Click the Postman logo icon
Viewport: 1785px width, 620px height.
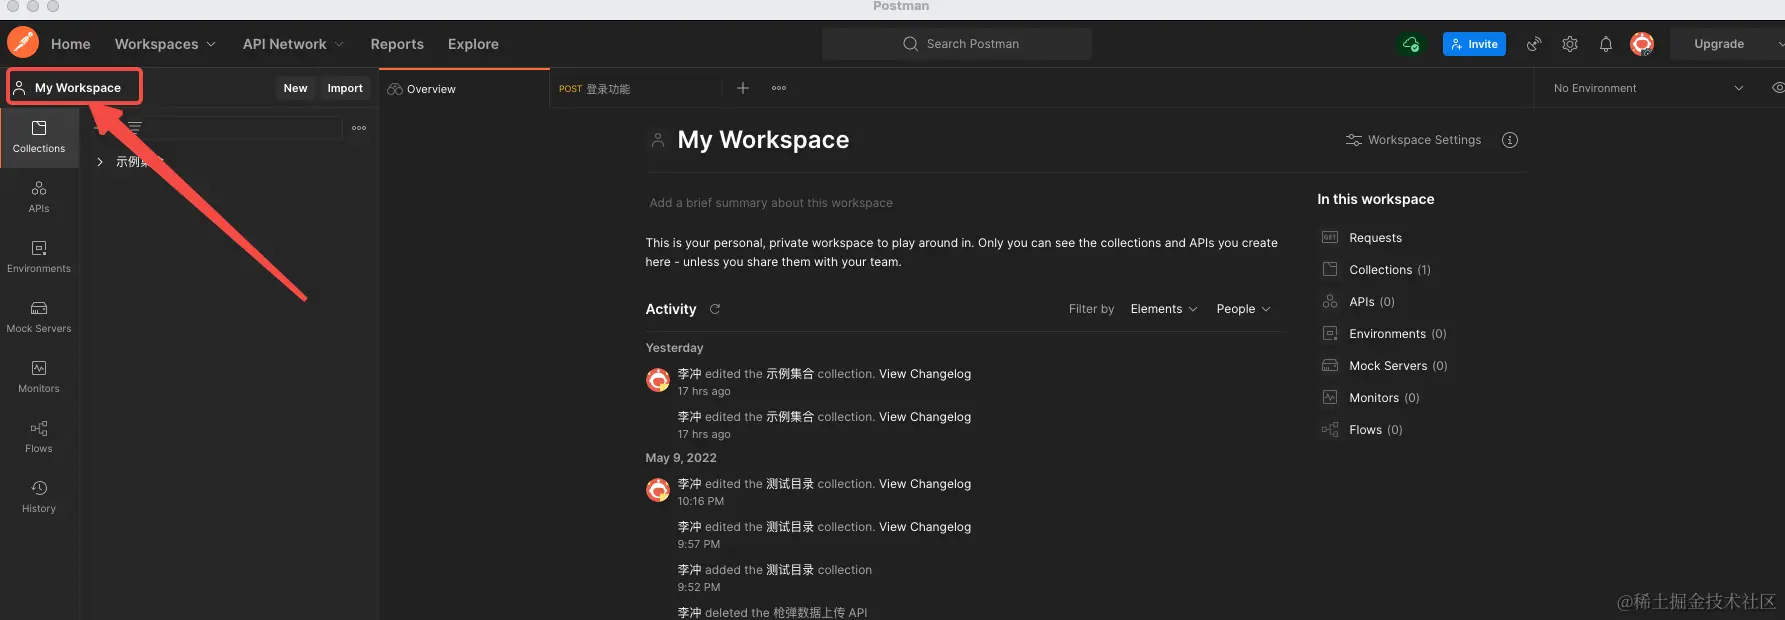point(22,43)
